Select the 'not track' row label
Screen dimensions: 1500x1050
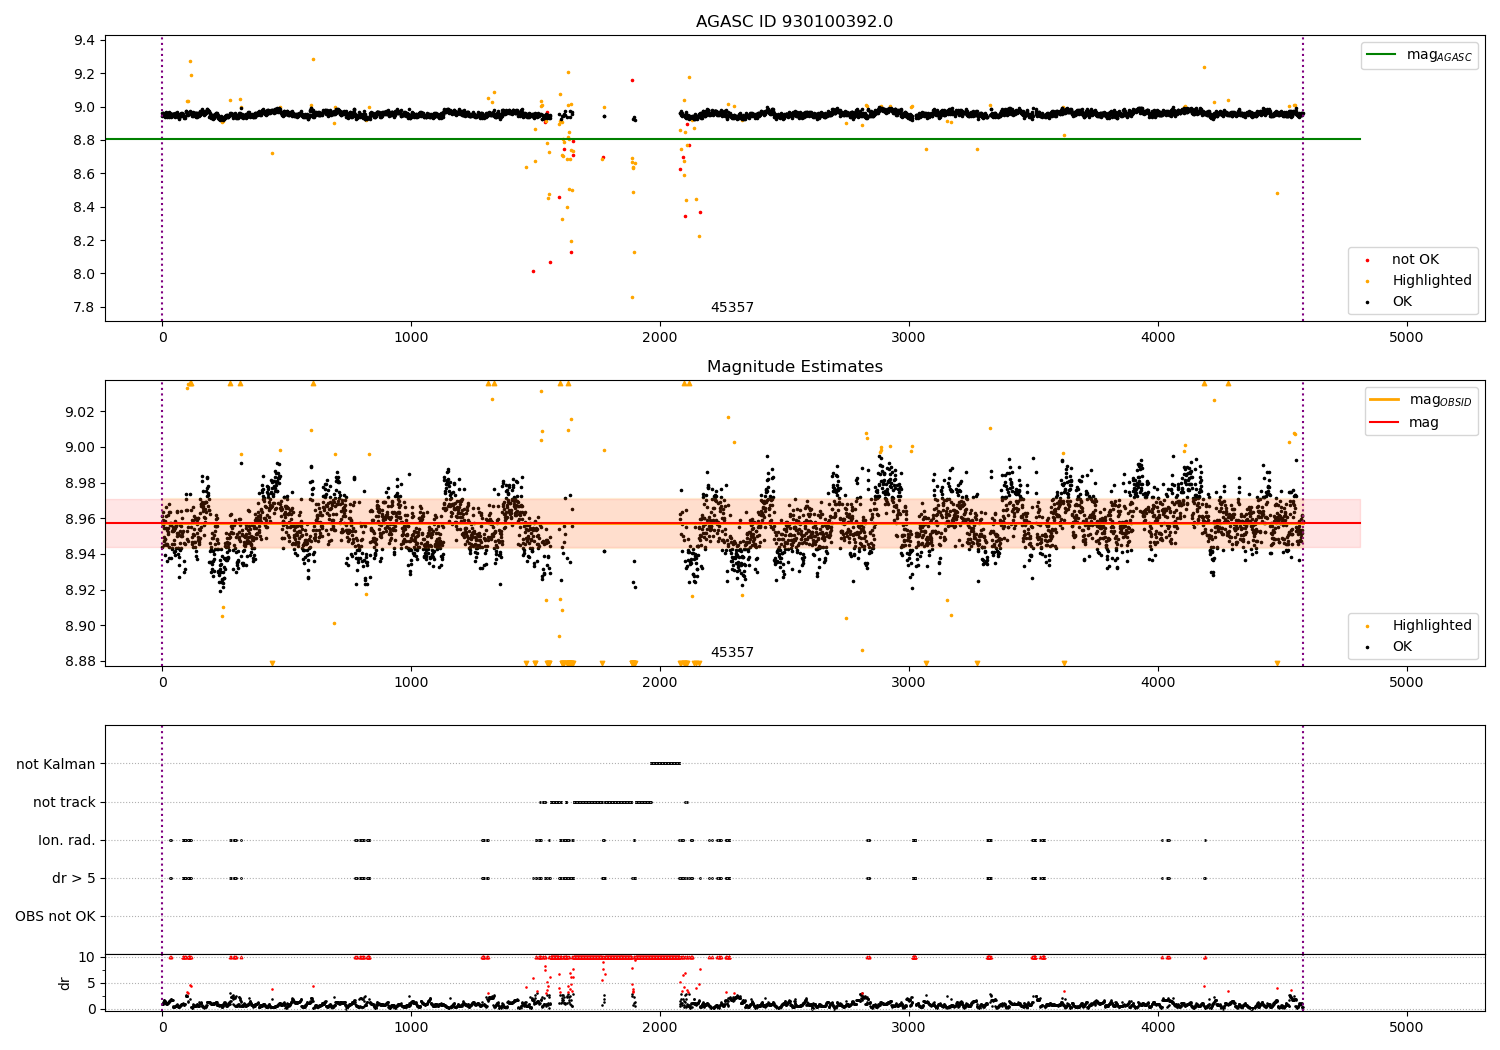point(64,803)
